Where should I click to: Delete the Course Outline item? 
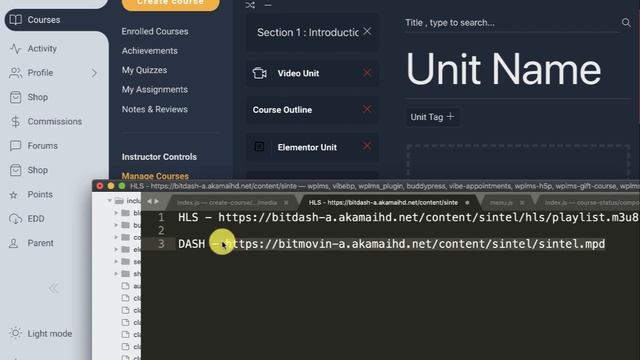367,109
